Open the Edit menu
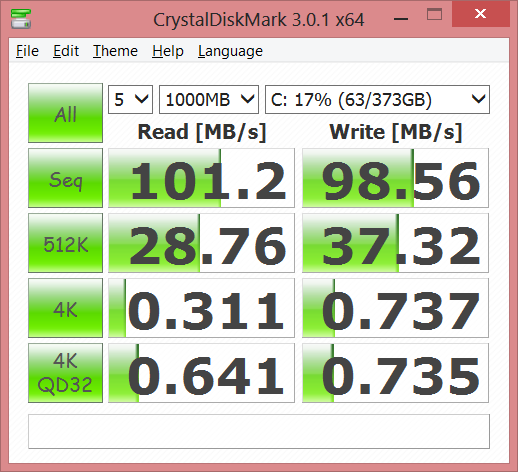Image resolution: width=518 pixels, height=472 pixels. click(66, 51)
